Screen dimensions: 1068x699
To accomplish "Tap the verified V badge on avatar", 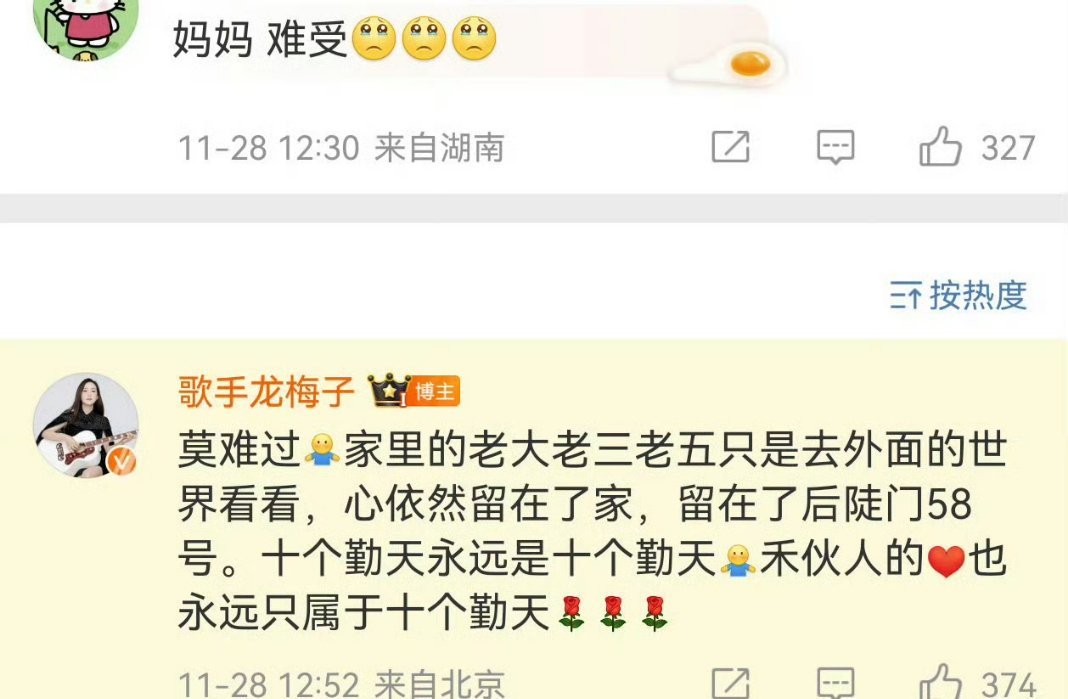I will coord(121,461).
